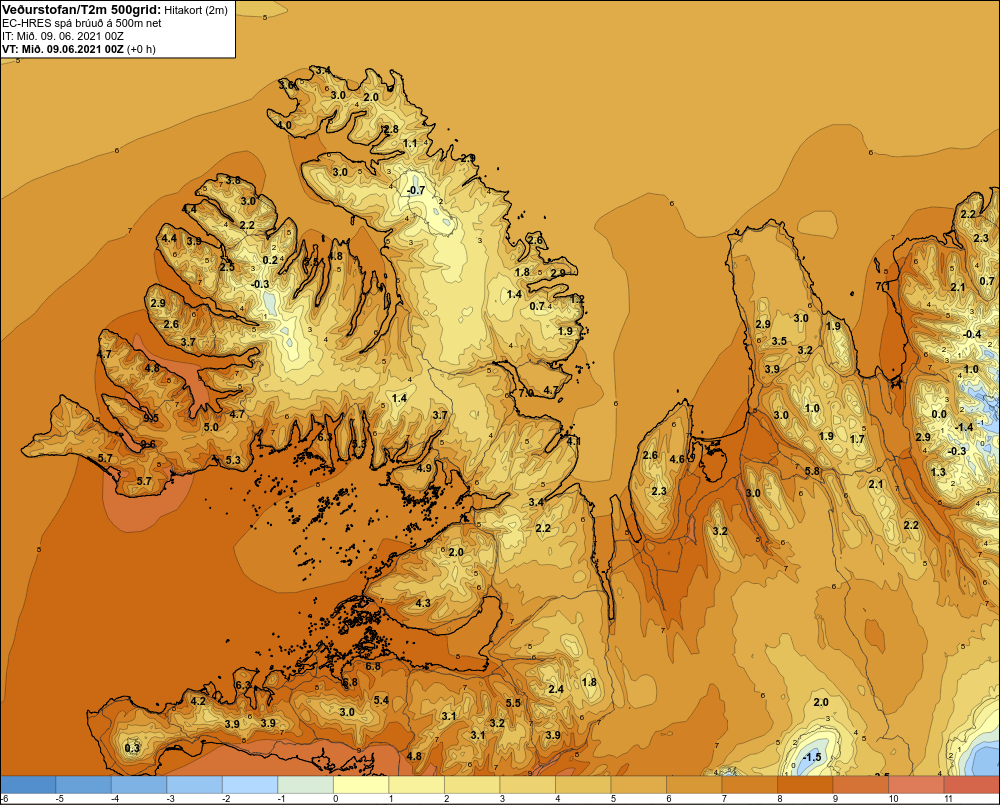Click the temperature value "4.0"
1000x805 pixels.
284,125
